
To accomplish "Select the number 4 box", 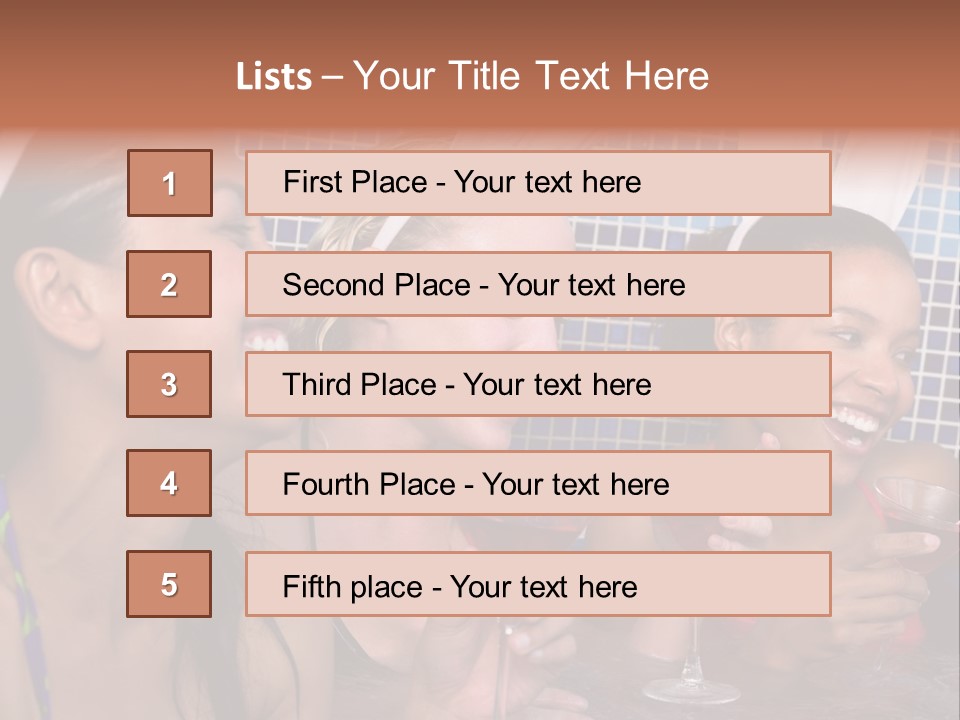I will point(169,484).
